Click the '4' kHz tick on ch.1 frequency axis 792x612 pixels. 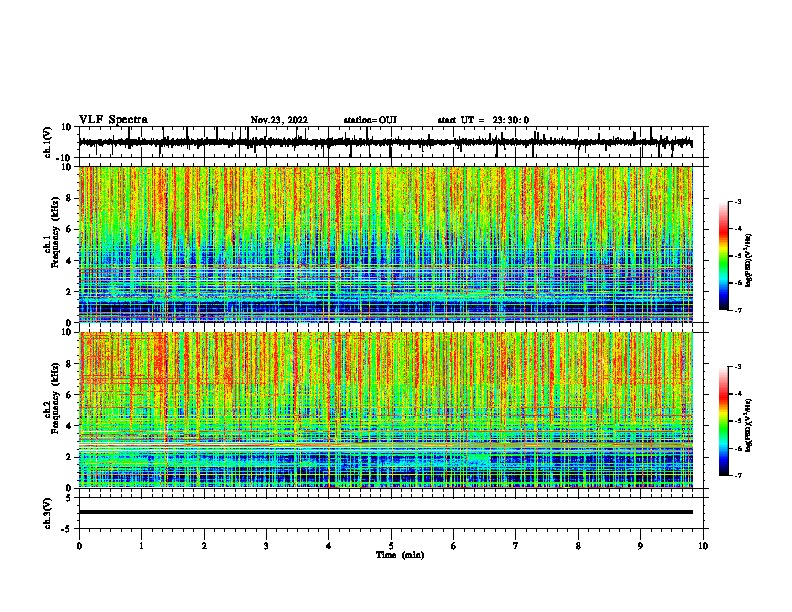[70, 261]
